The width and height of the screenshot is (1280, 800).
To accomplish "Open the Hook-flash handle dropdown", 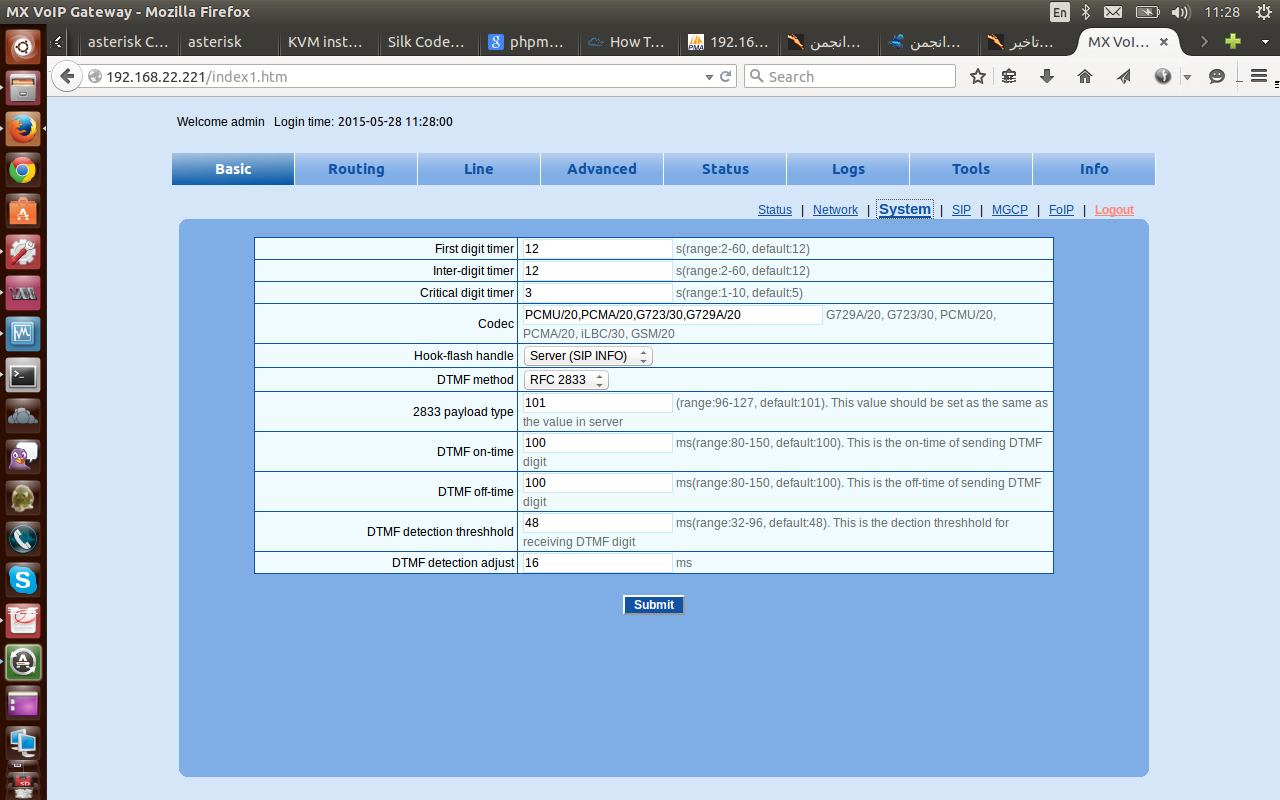I will tap(588, 356).
